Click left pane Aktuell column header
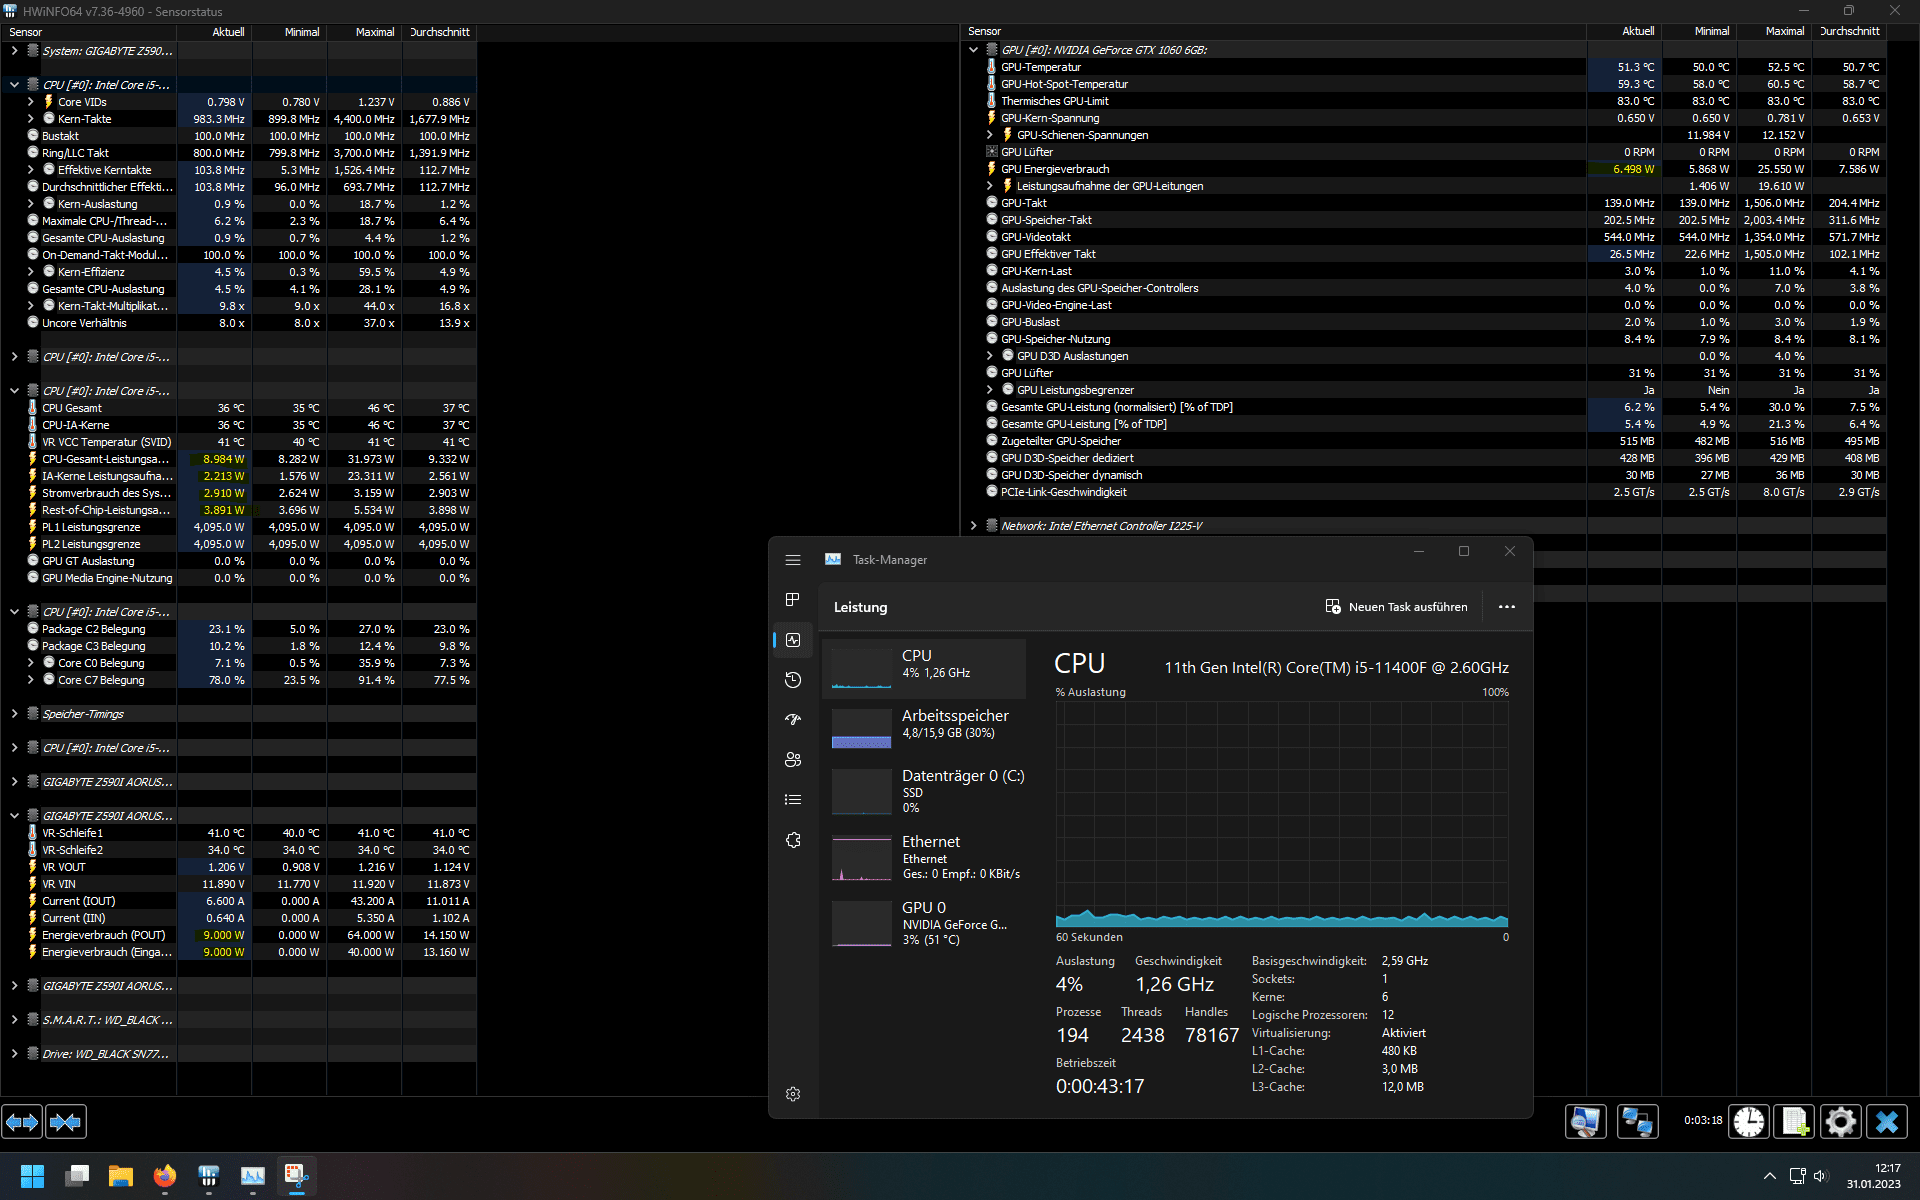This screenshot has width=1920, height=1200. pos(214,32)
